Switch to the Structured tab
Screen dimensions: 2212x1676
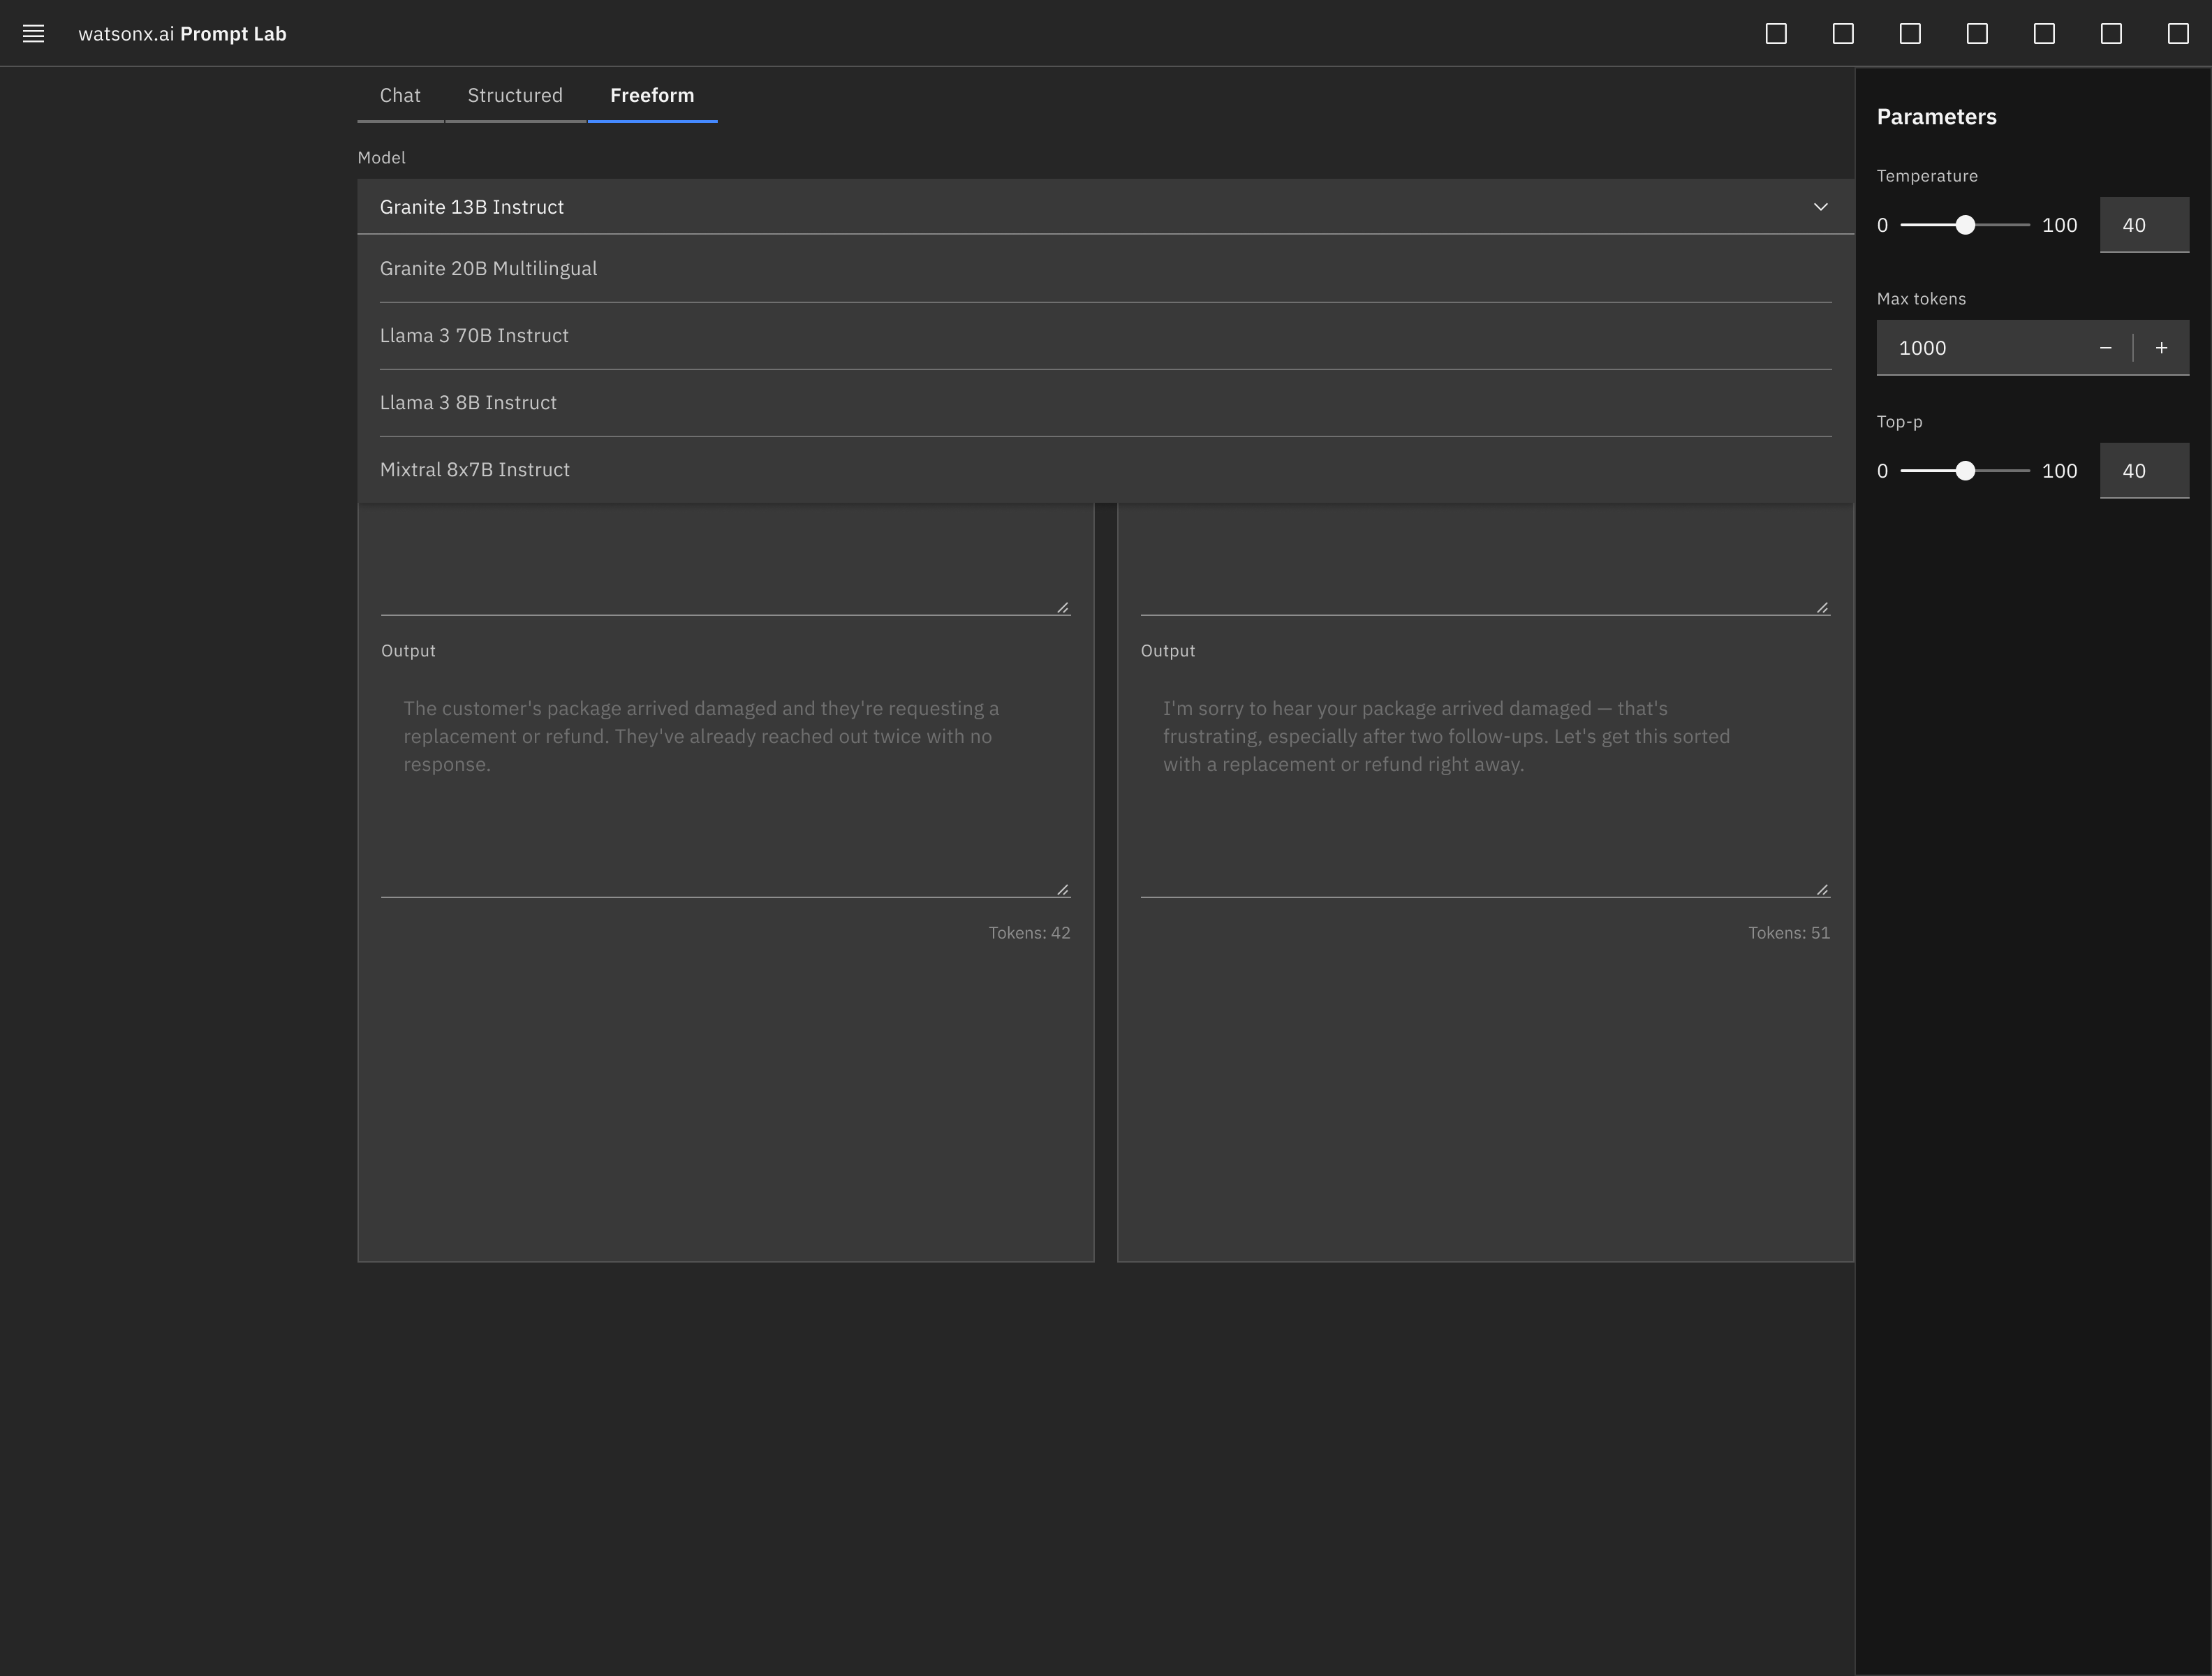tap(515, 95)
